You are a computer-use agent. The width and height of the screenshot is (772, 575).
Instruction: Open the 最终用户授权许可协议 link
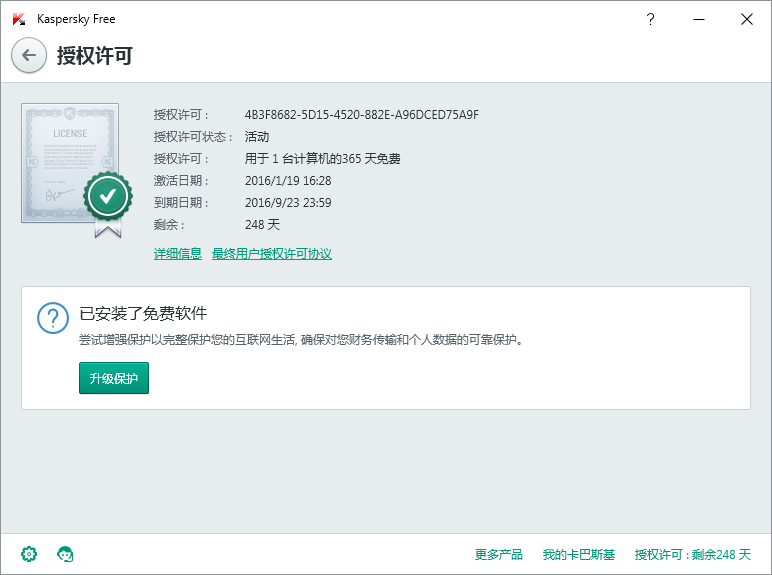[x=272, y=254]
